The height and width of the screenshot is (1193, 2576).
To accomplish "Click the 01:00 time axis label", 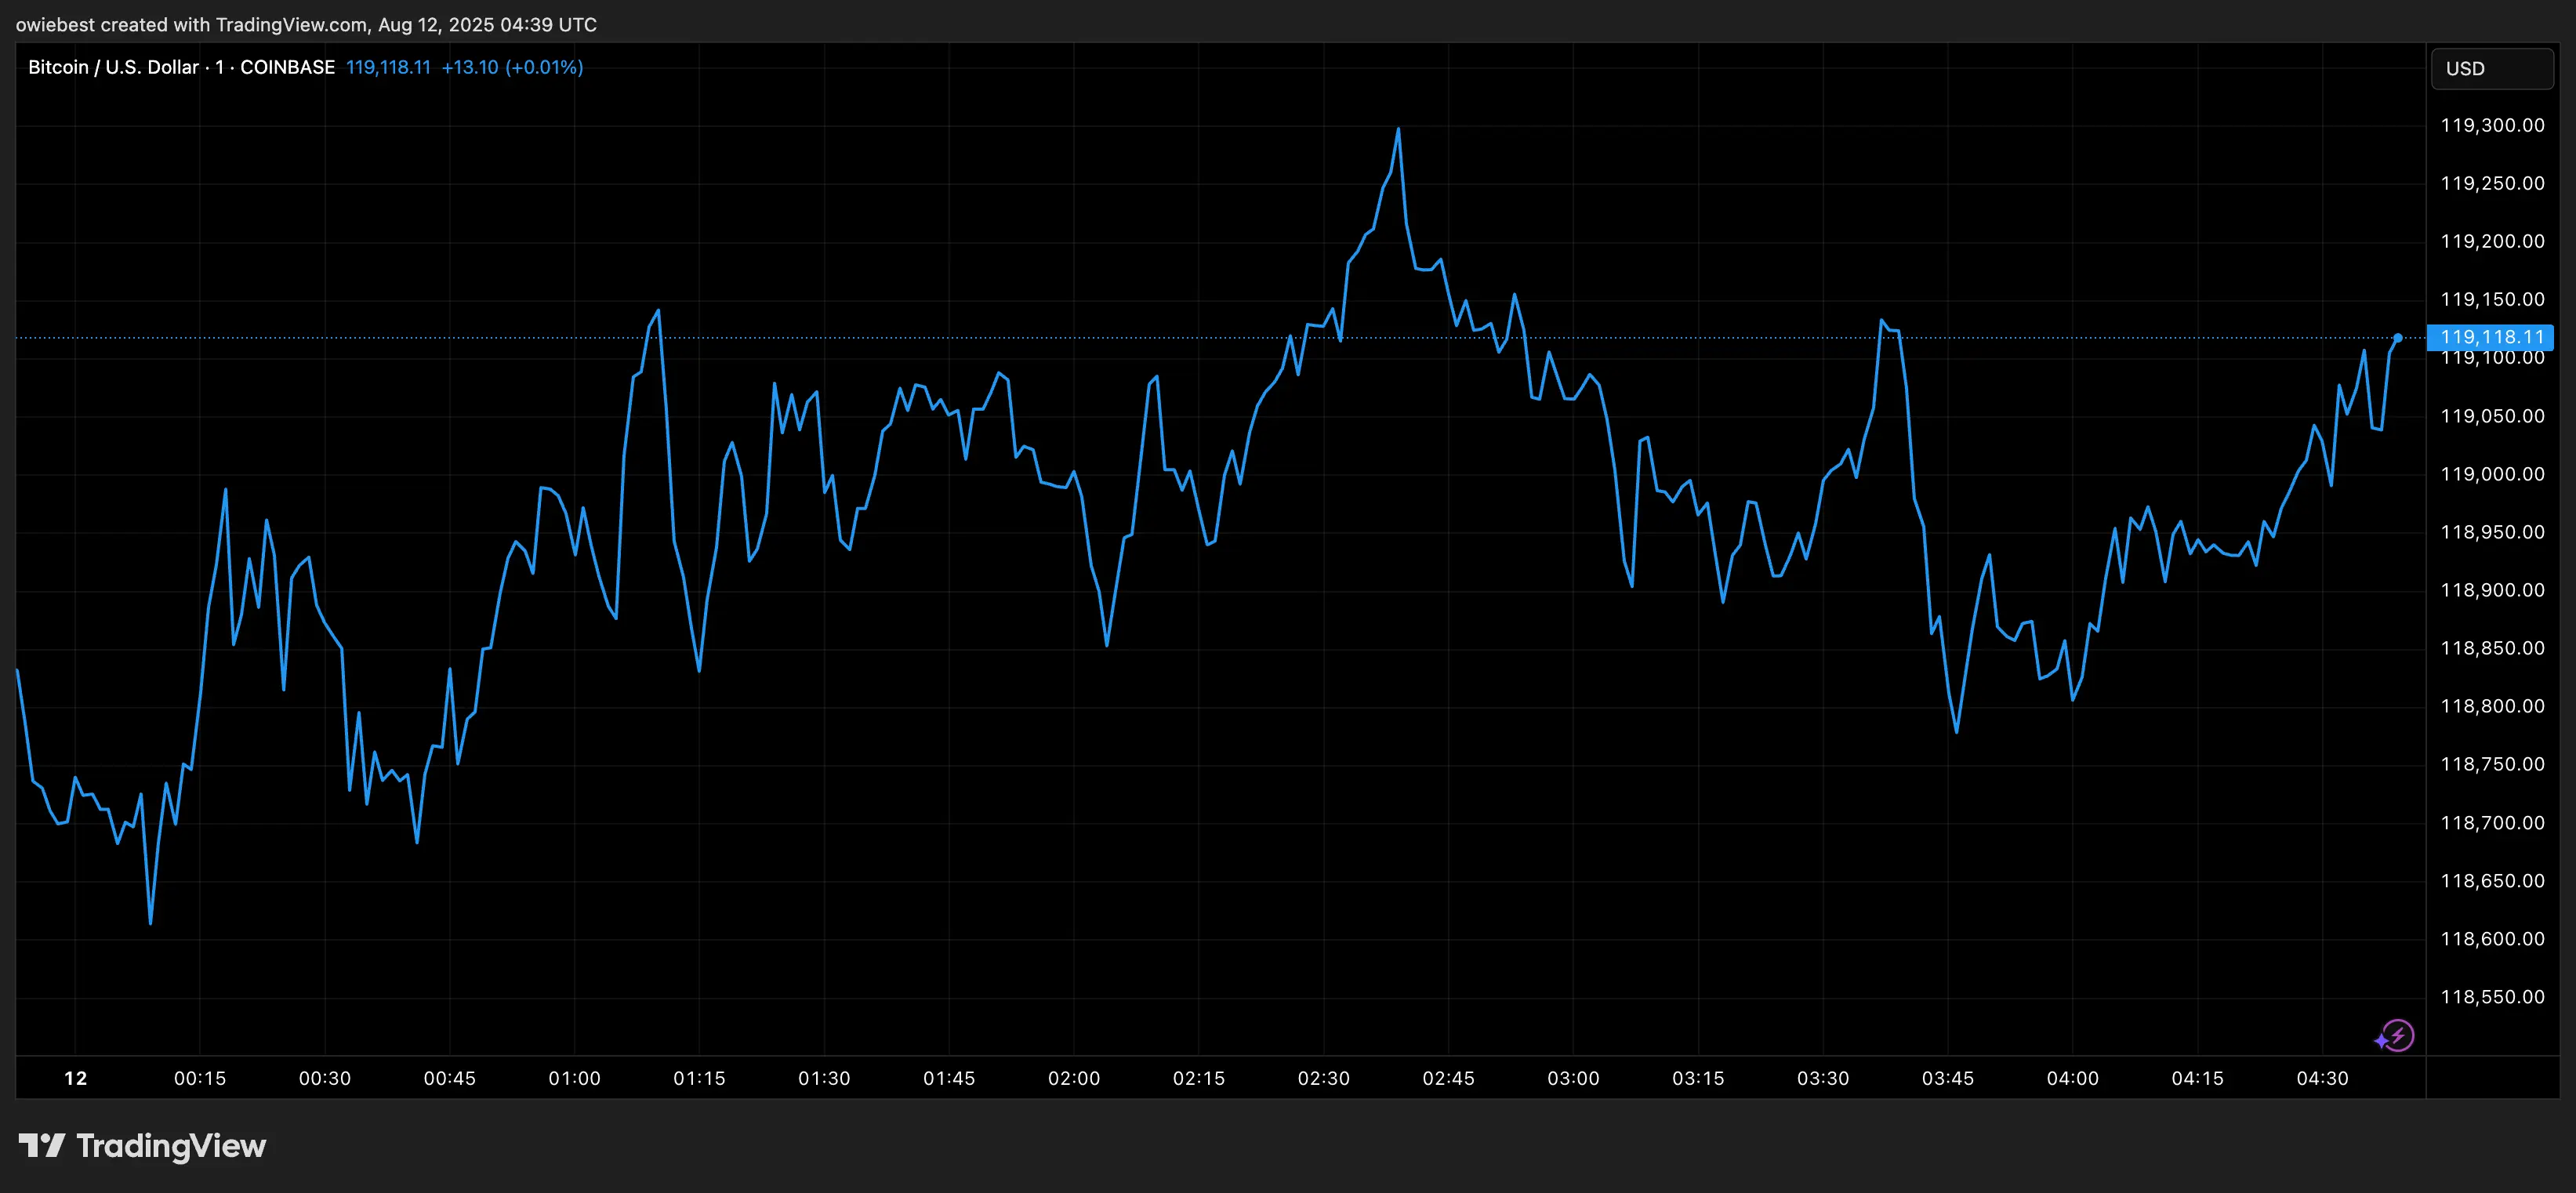I will click(x=575, y=1078).
